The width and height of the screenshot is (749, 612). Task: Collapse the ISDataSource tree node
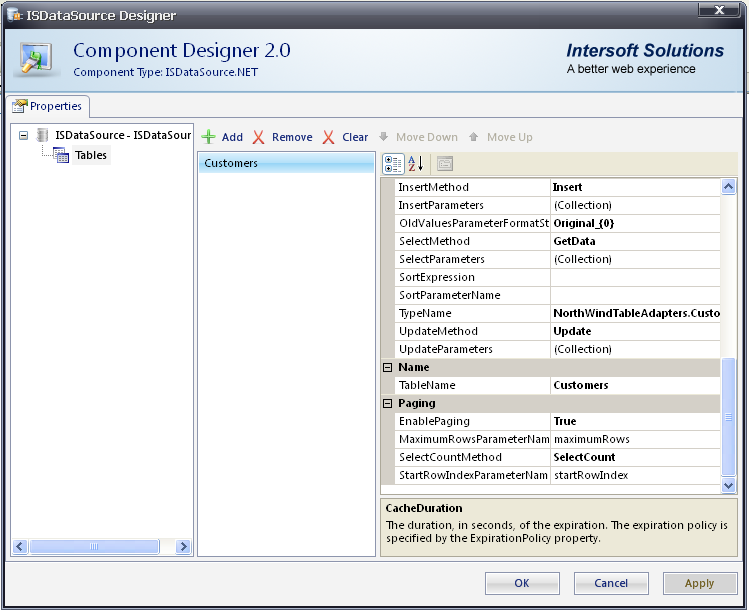(23, 135)
